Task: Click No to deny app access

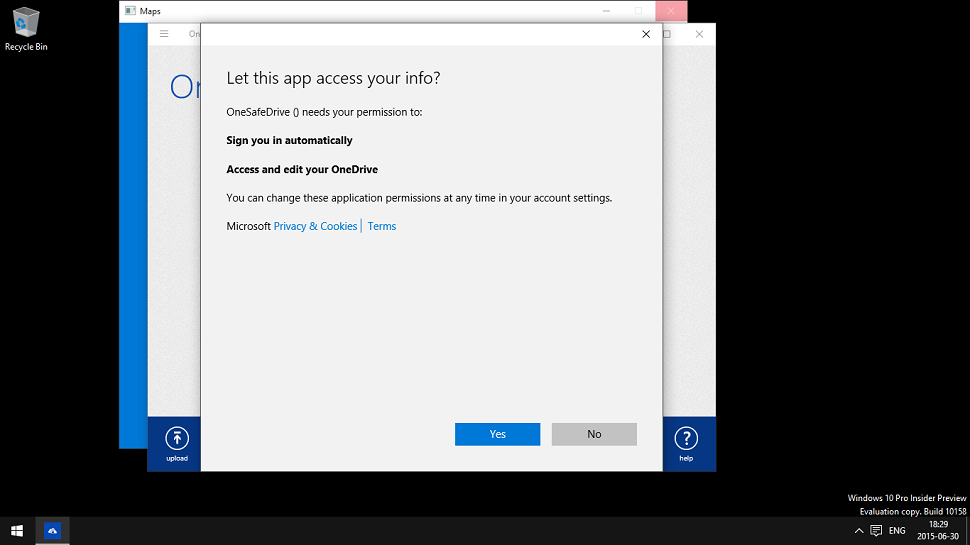Action: 594,434
